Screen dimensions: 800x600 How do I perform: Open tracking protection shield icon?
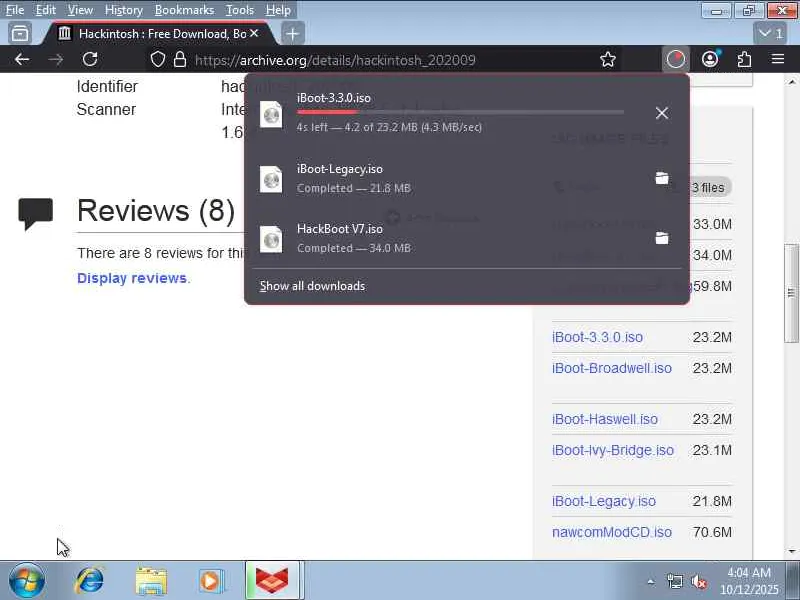(x=158, y=59)
